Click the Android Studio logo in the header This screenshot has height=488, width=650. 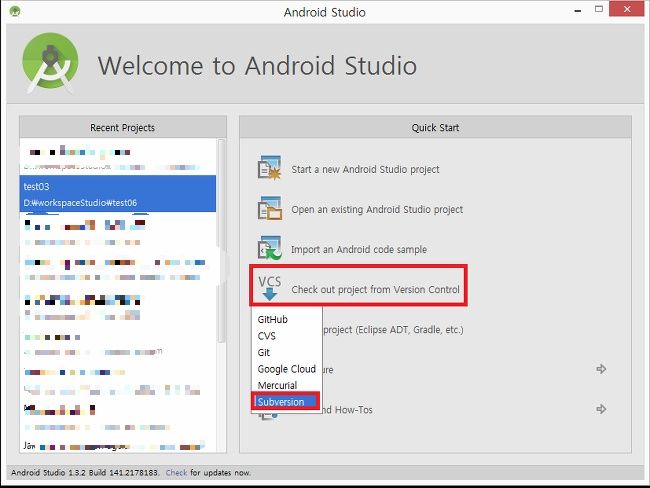point(50,63)
